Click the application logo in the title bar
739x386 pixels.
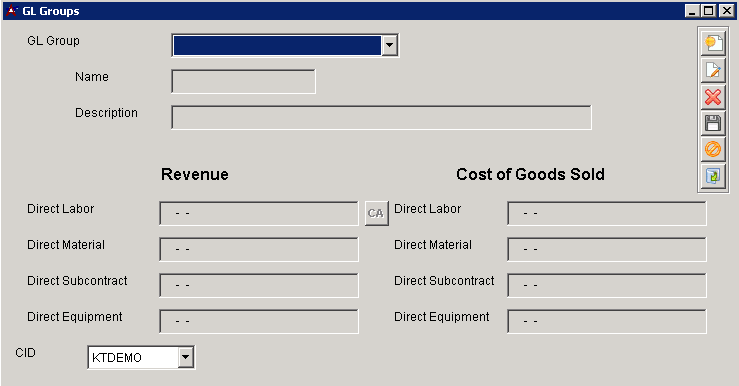[11, 11]
